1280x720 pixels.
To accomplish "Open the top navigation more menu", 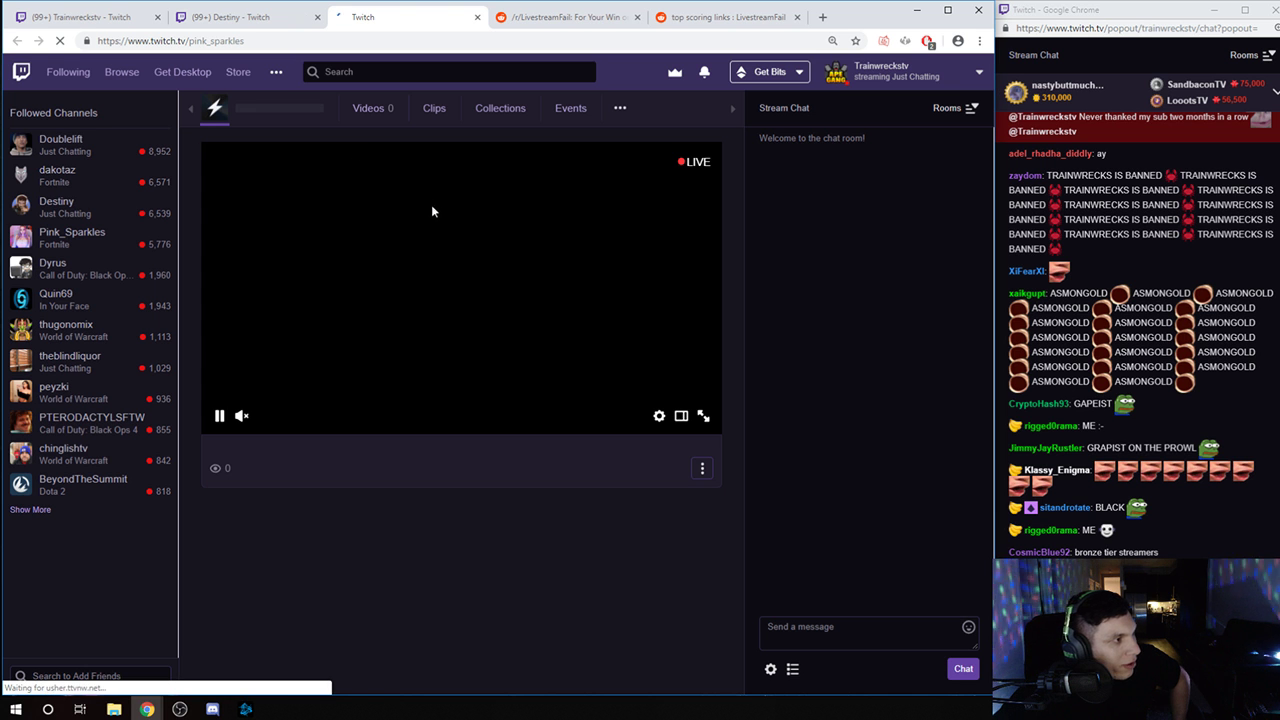I will (x=276, y=72).
